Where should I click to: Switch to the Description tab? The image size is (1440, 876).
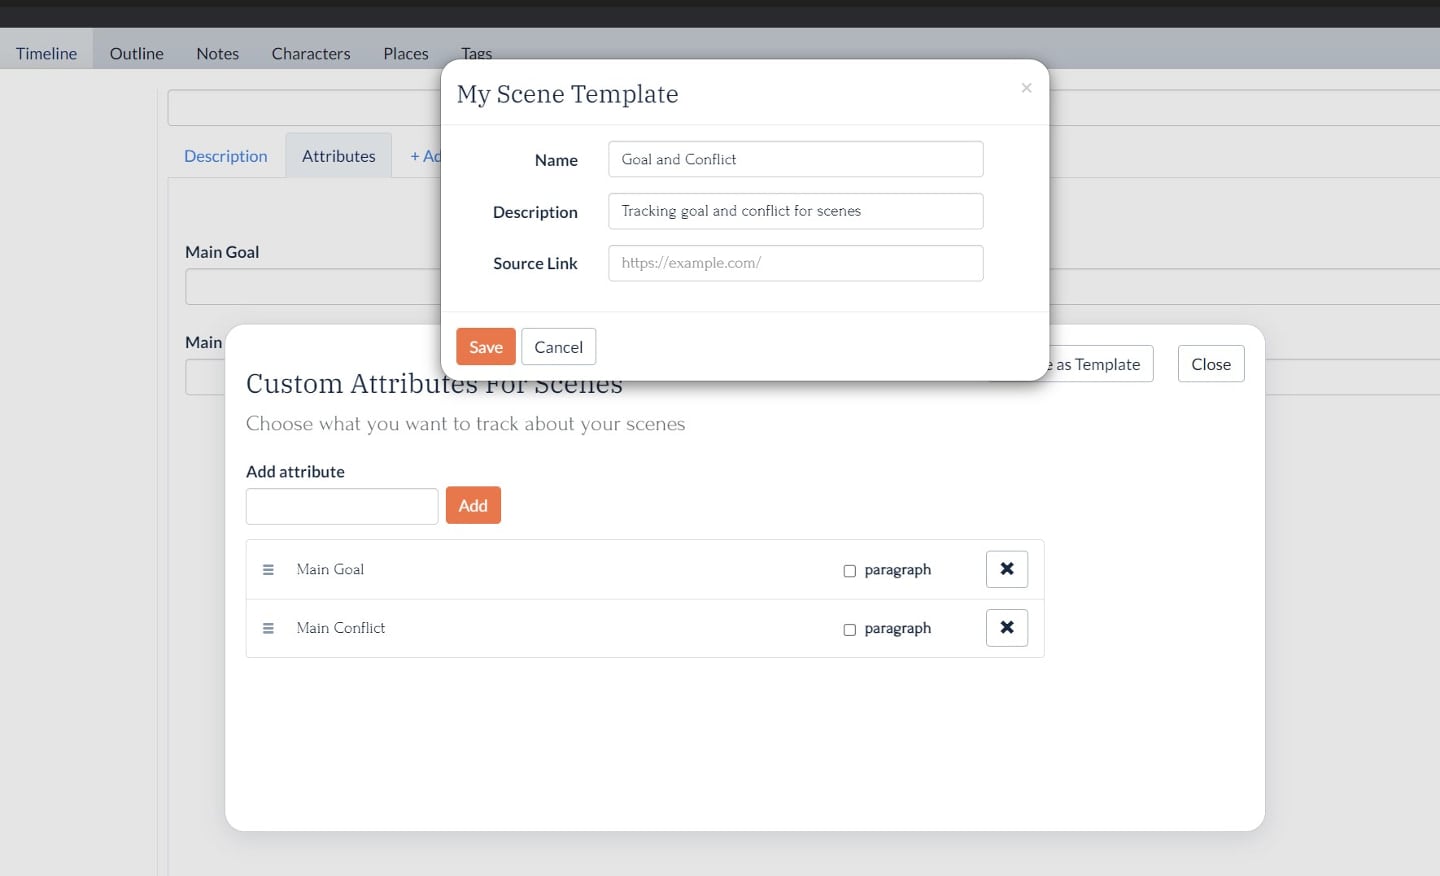click(x=225, y=155)
